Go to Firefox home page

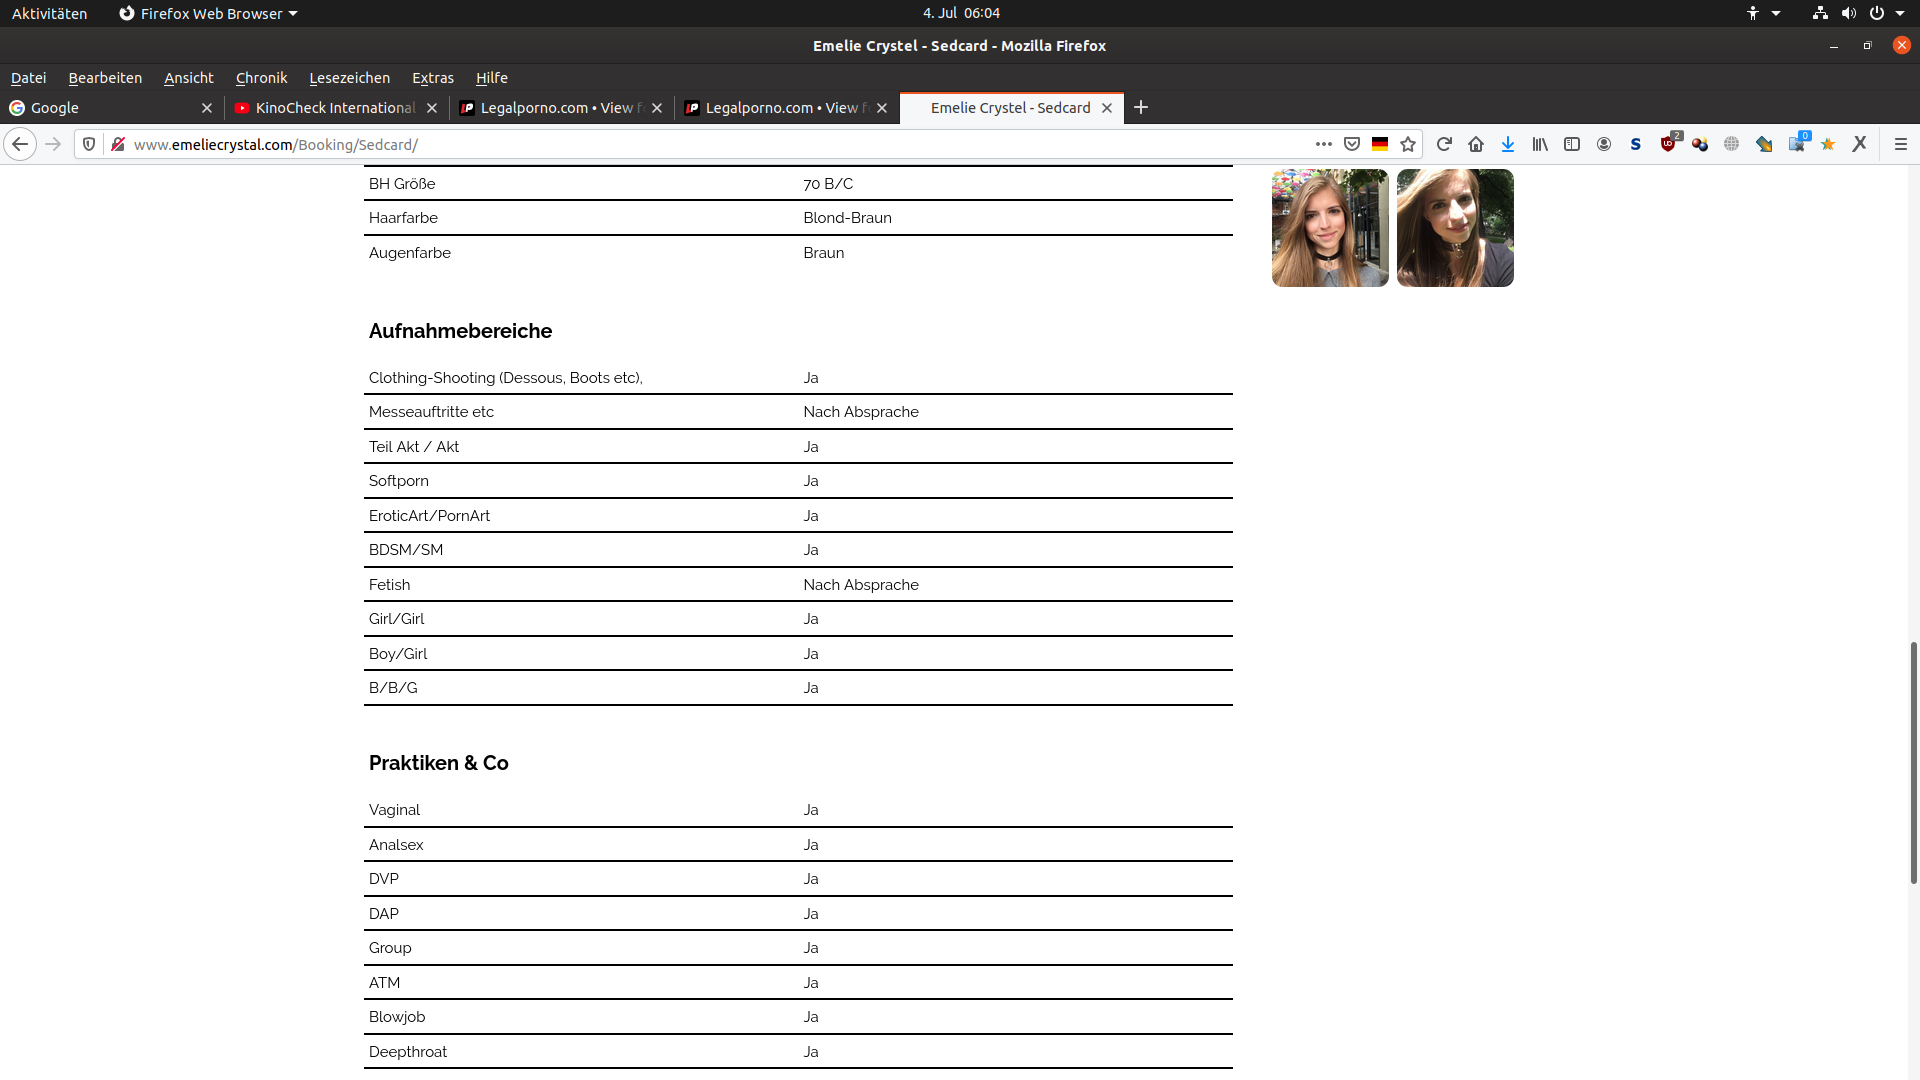pos(1476,144)
